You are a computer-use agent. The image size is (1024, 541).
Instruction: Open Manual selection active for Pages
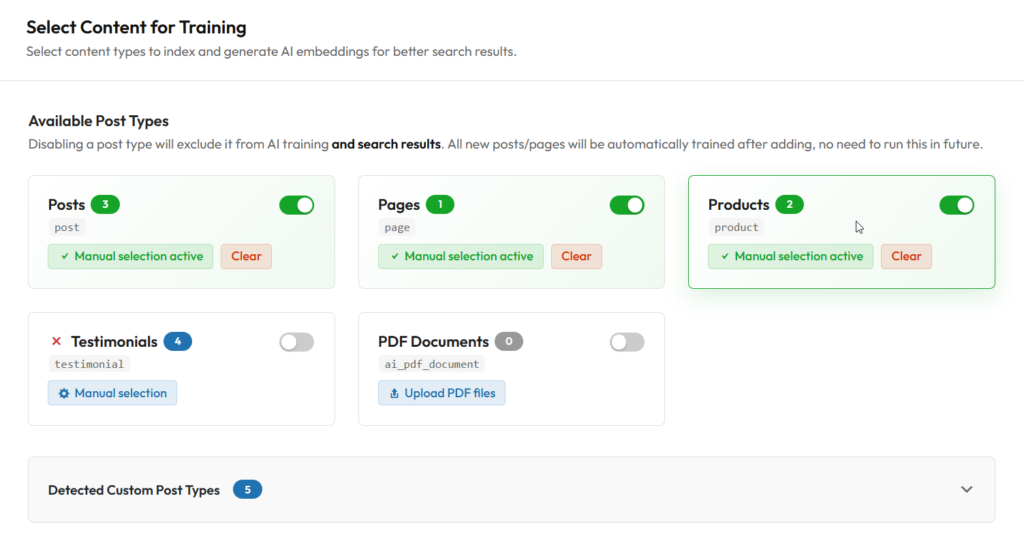[461, 256]
